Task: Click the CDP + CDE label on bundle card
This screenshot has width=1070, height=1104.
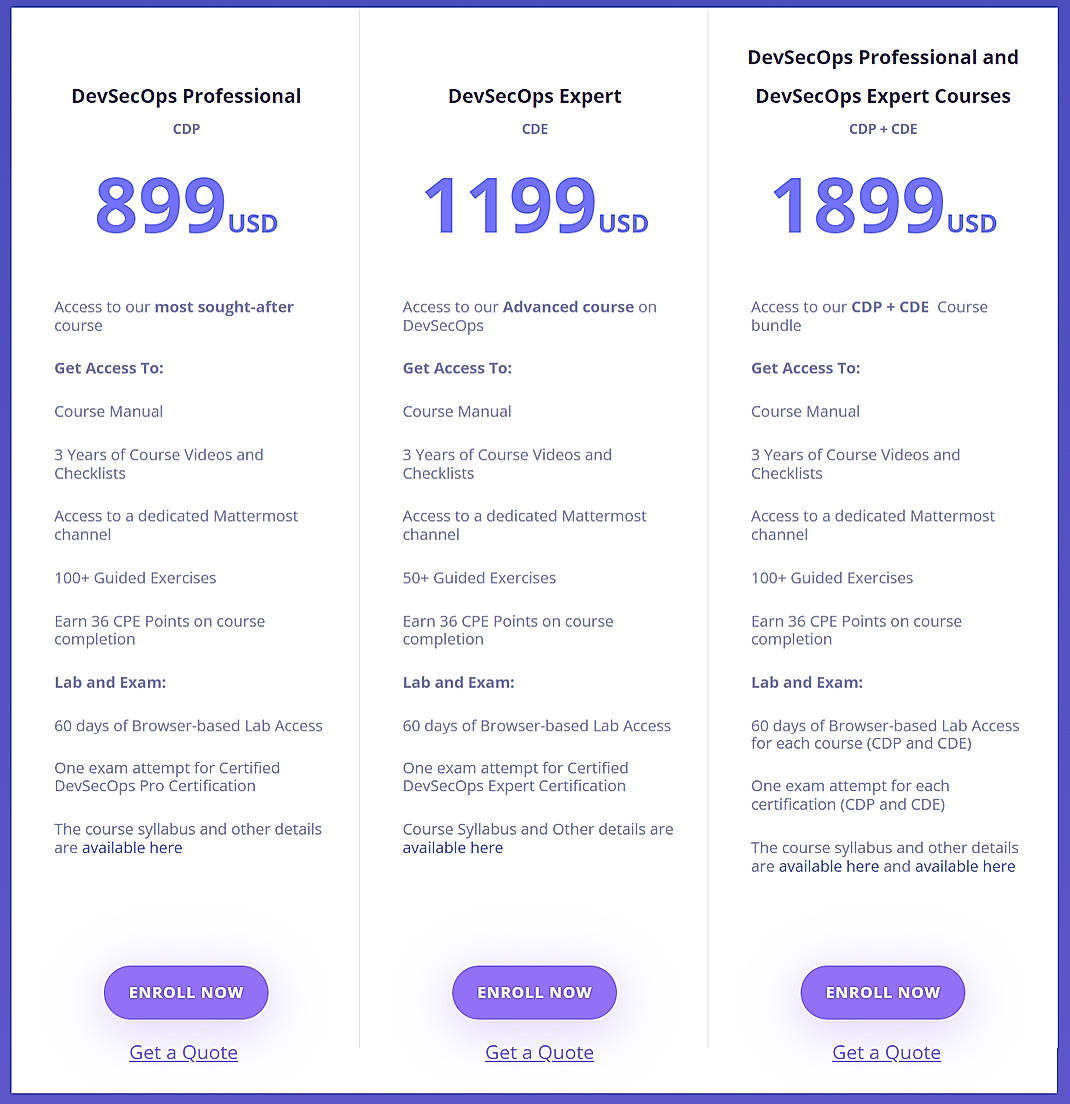Action: [x=883, y=129]
